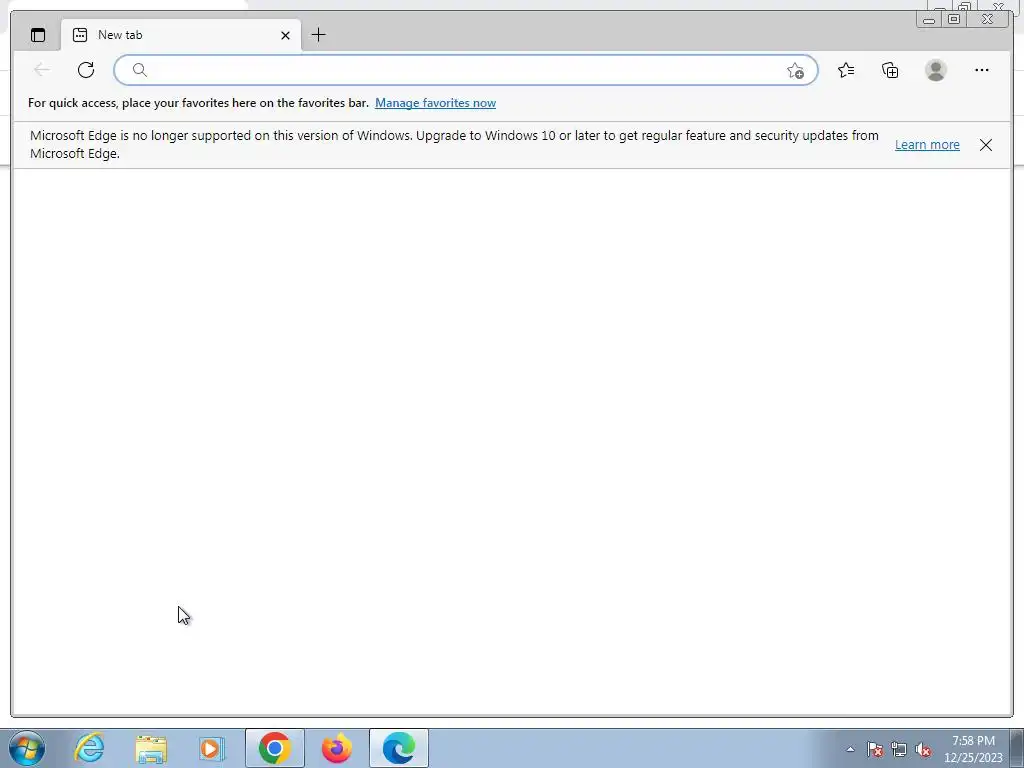This screenshot has width=1024, height=768.
Task: Click the search icon in the address bar
Action: point(140,70)
